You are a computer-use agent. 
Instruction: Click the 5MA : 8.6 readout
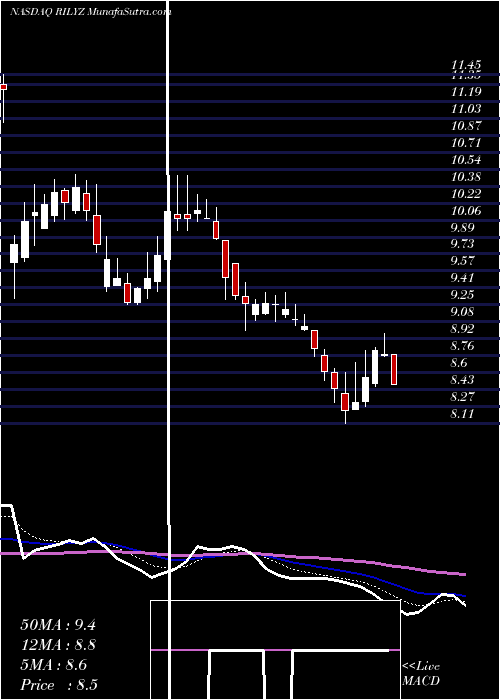[x=54, y=665]
